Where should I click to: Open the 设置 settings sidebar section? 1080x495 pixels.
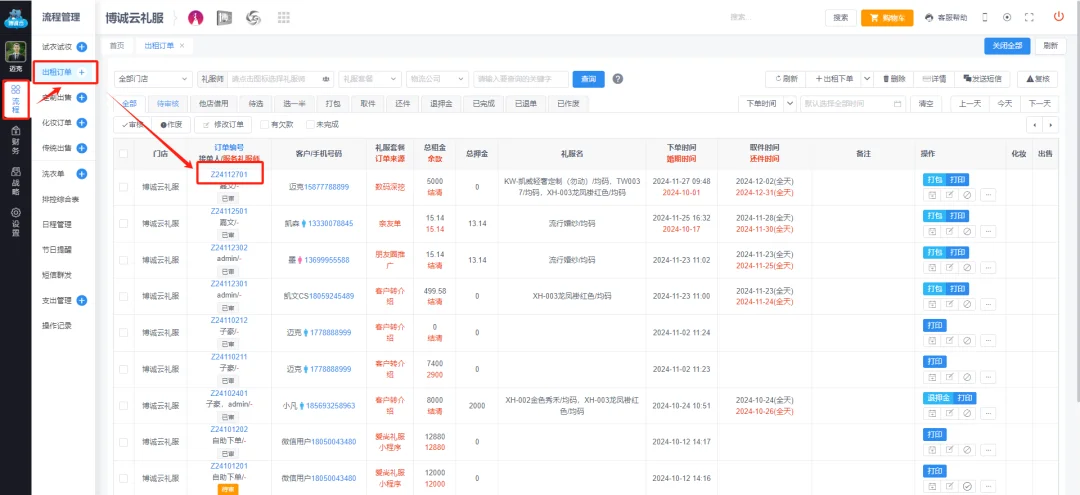15,219
